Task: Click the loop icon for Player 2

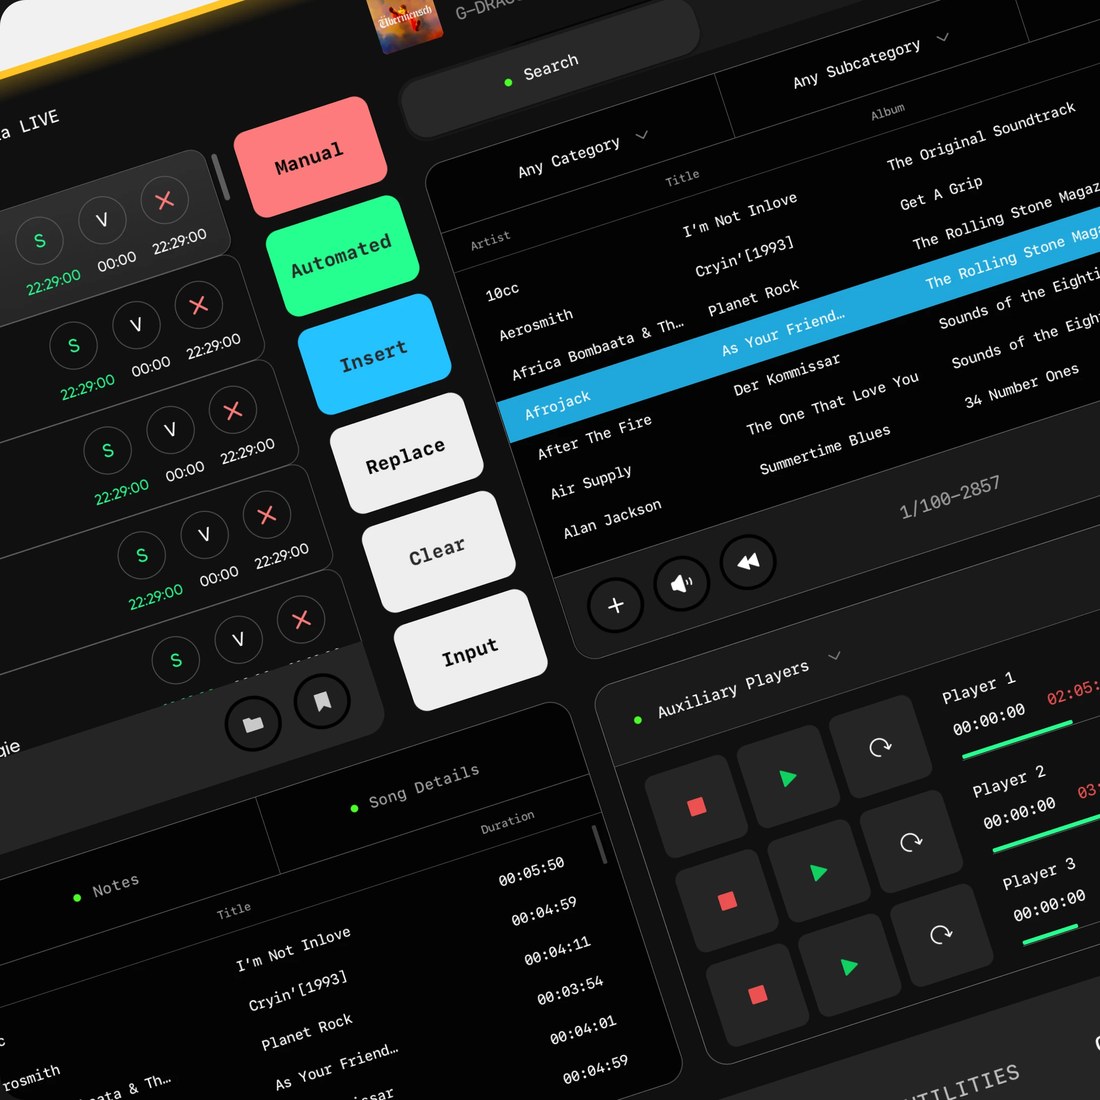Action: click(911, 841)
